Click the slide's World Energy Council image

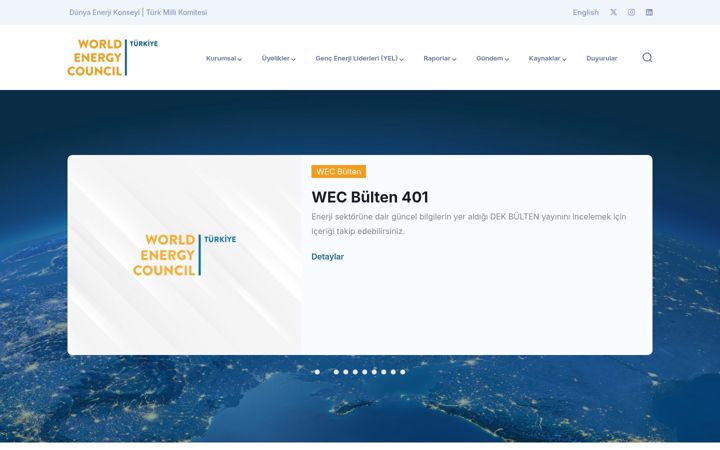pos(185,255)
